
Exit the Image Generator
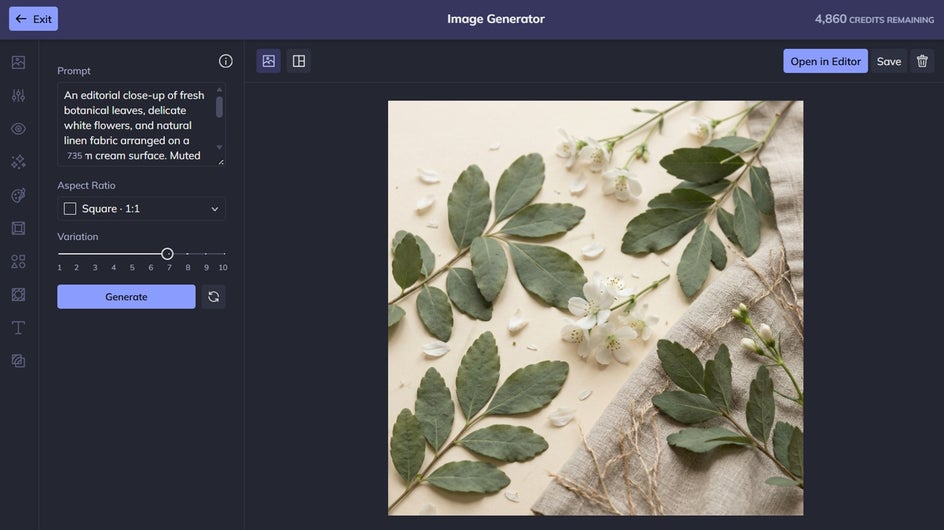33,19
